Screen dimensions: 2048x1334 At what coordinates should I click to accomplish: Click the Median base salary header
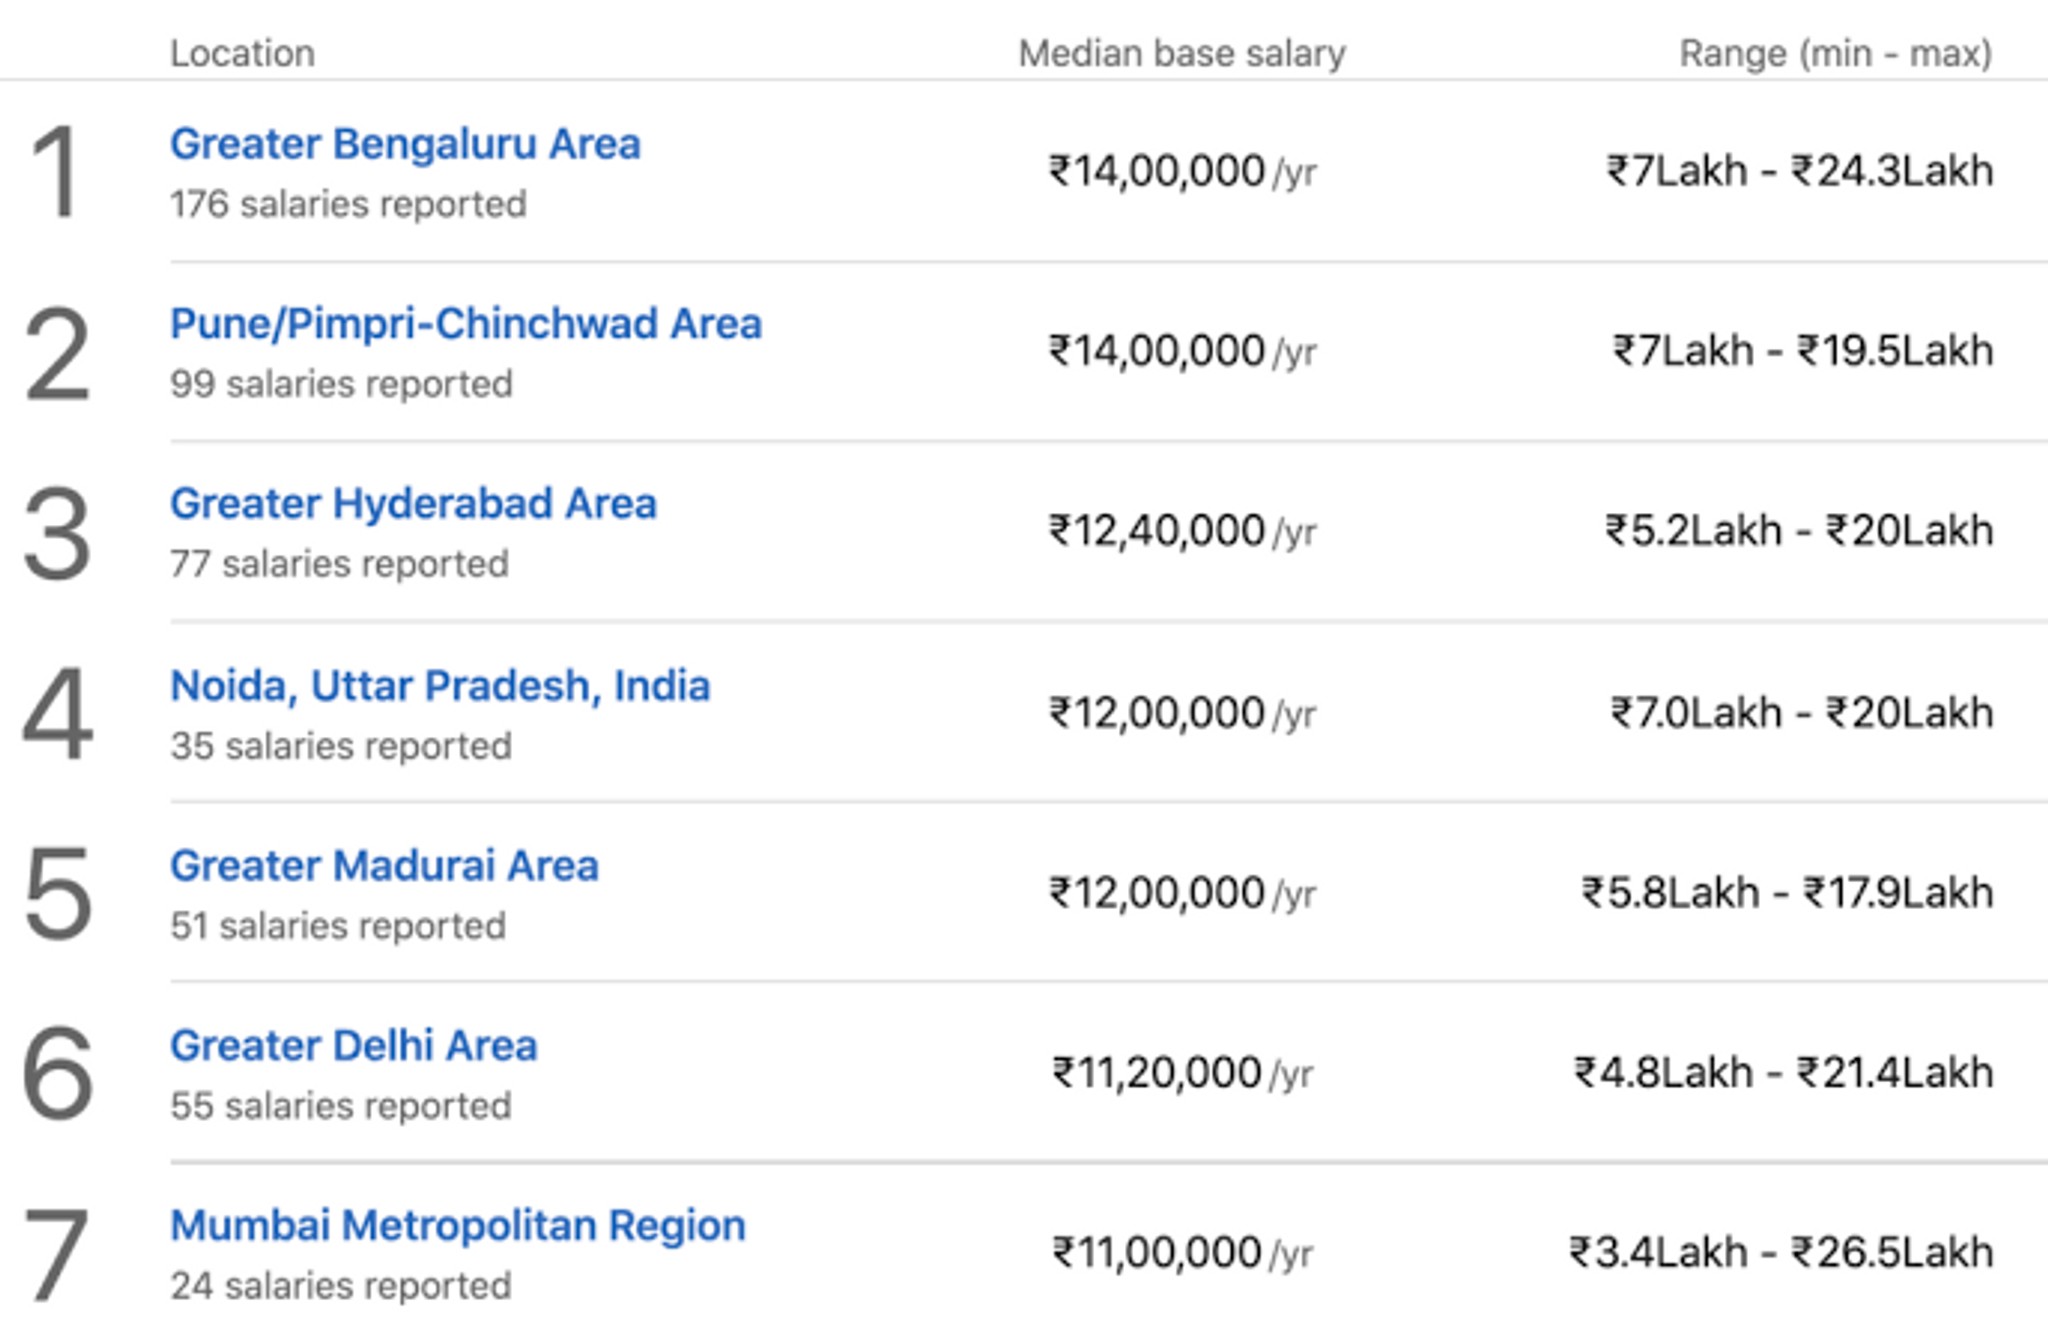point(1182,53)
